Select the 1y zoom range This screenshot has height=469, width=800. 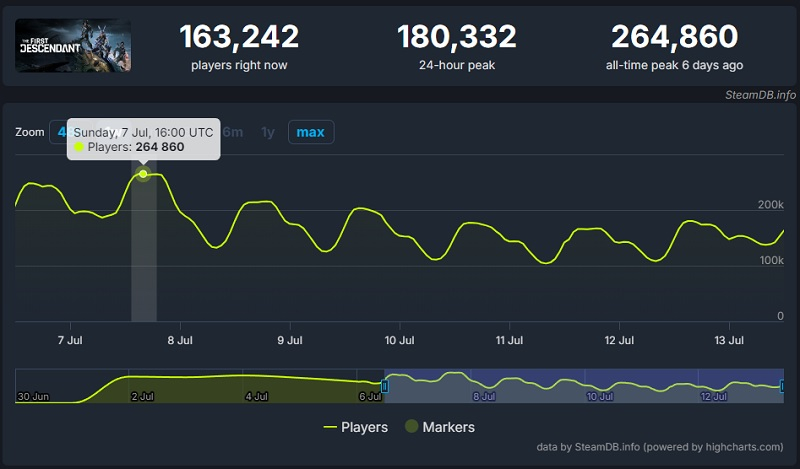(268, 132)
